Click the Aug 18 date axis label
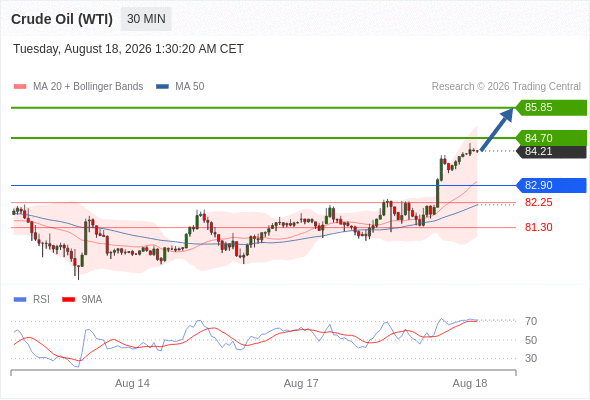This screenshot has width=590, height=400. point(470,383)
